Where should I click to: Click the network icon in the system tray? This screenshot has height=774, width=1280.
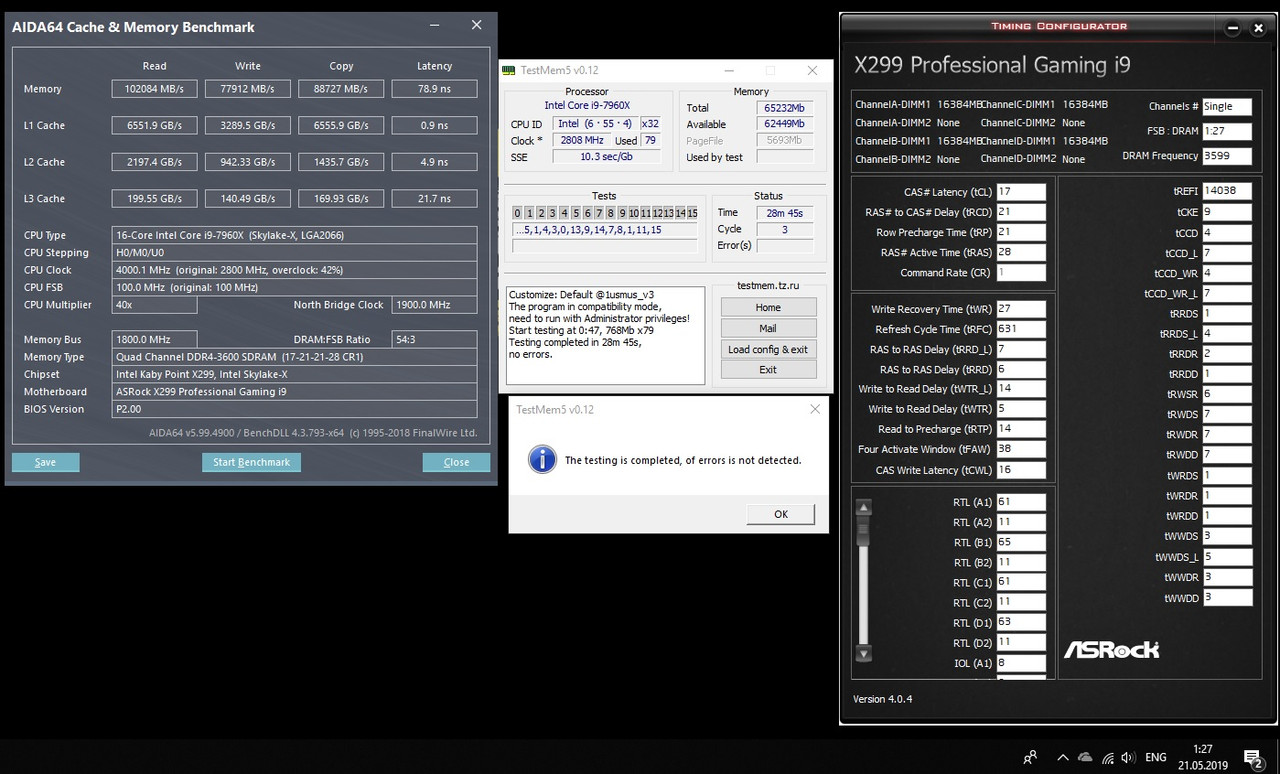click(x=1107, y=757)
